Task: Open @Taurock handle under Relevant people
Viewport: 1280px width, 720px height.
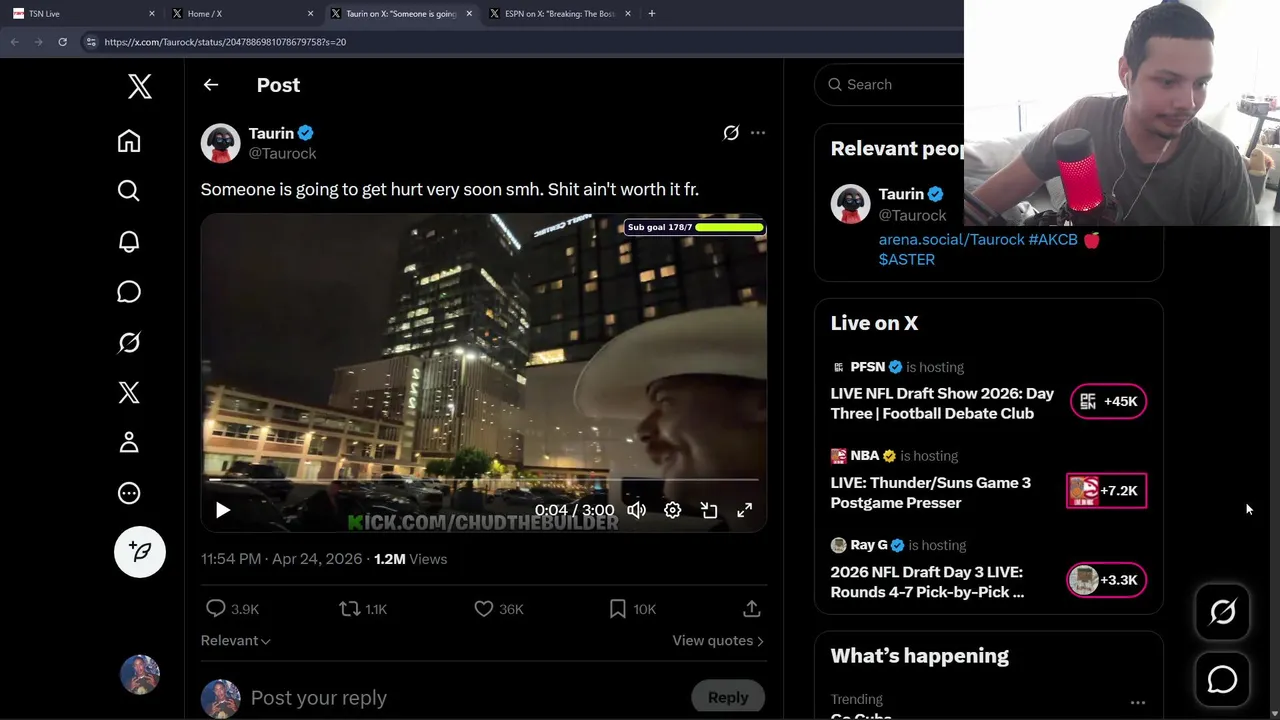Action: [x=912, y=215]
